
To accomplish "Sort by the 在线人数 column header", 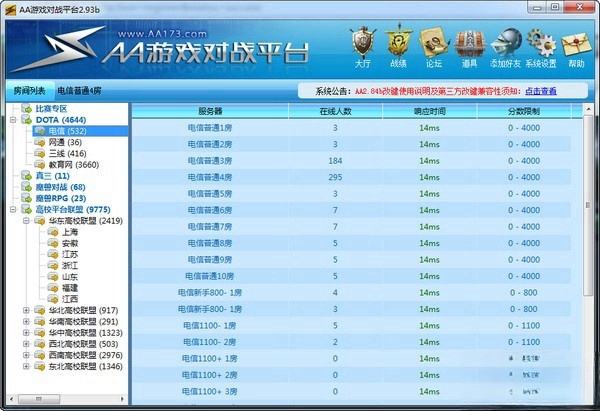I will coord(335,111).
